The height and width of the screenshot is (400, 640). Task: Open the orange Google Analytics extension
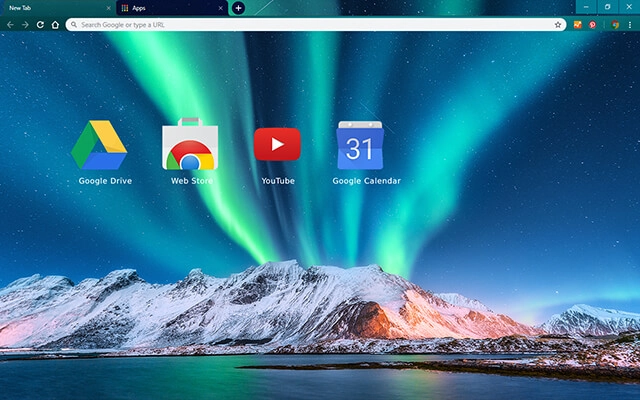point(578,25)
